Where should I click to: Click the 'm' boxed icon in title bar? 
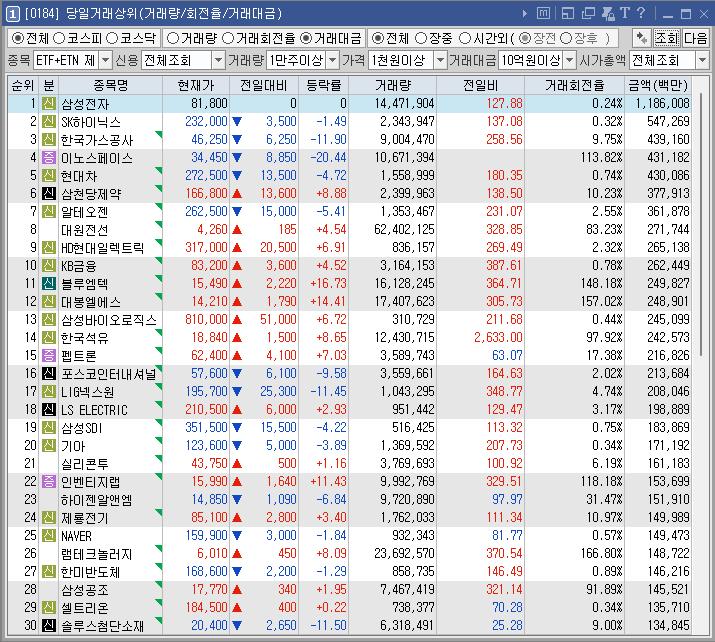coord(543,14)
